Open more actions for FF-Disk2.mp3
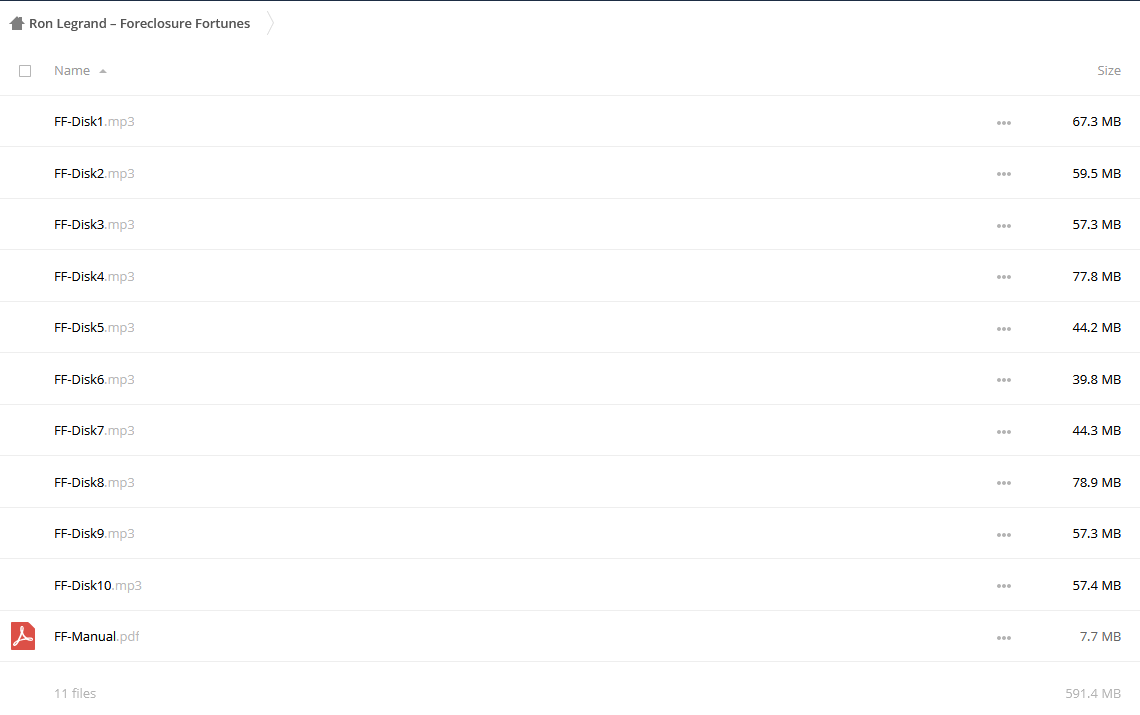This screenshot has width=1140, height=715. 1004,175
